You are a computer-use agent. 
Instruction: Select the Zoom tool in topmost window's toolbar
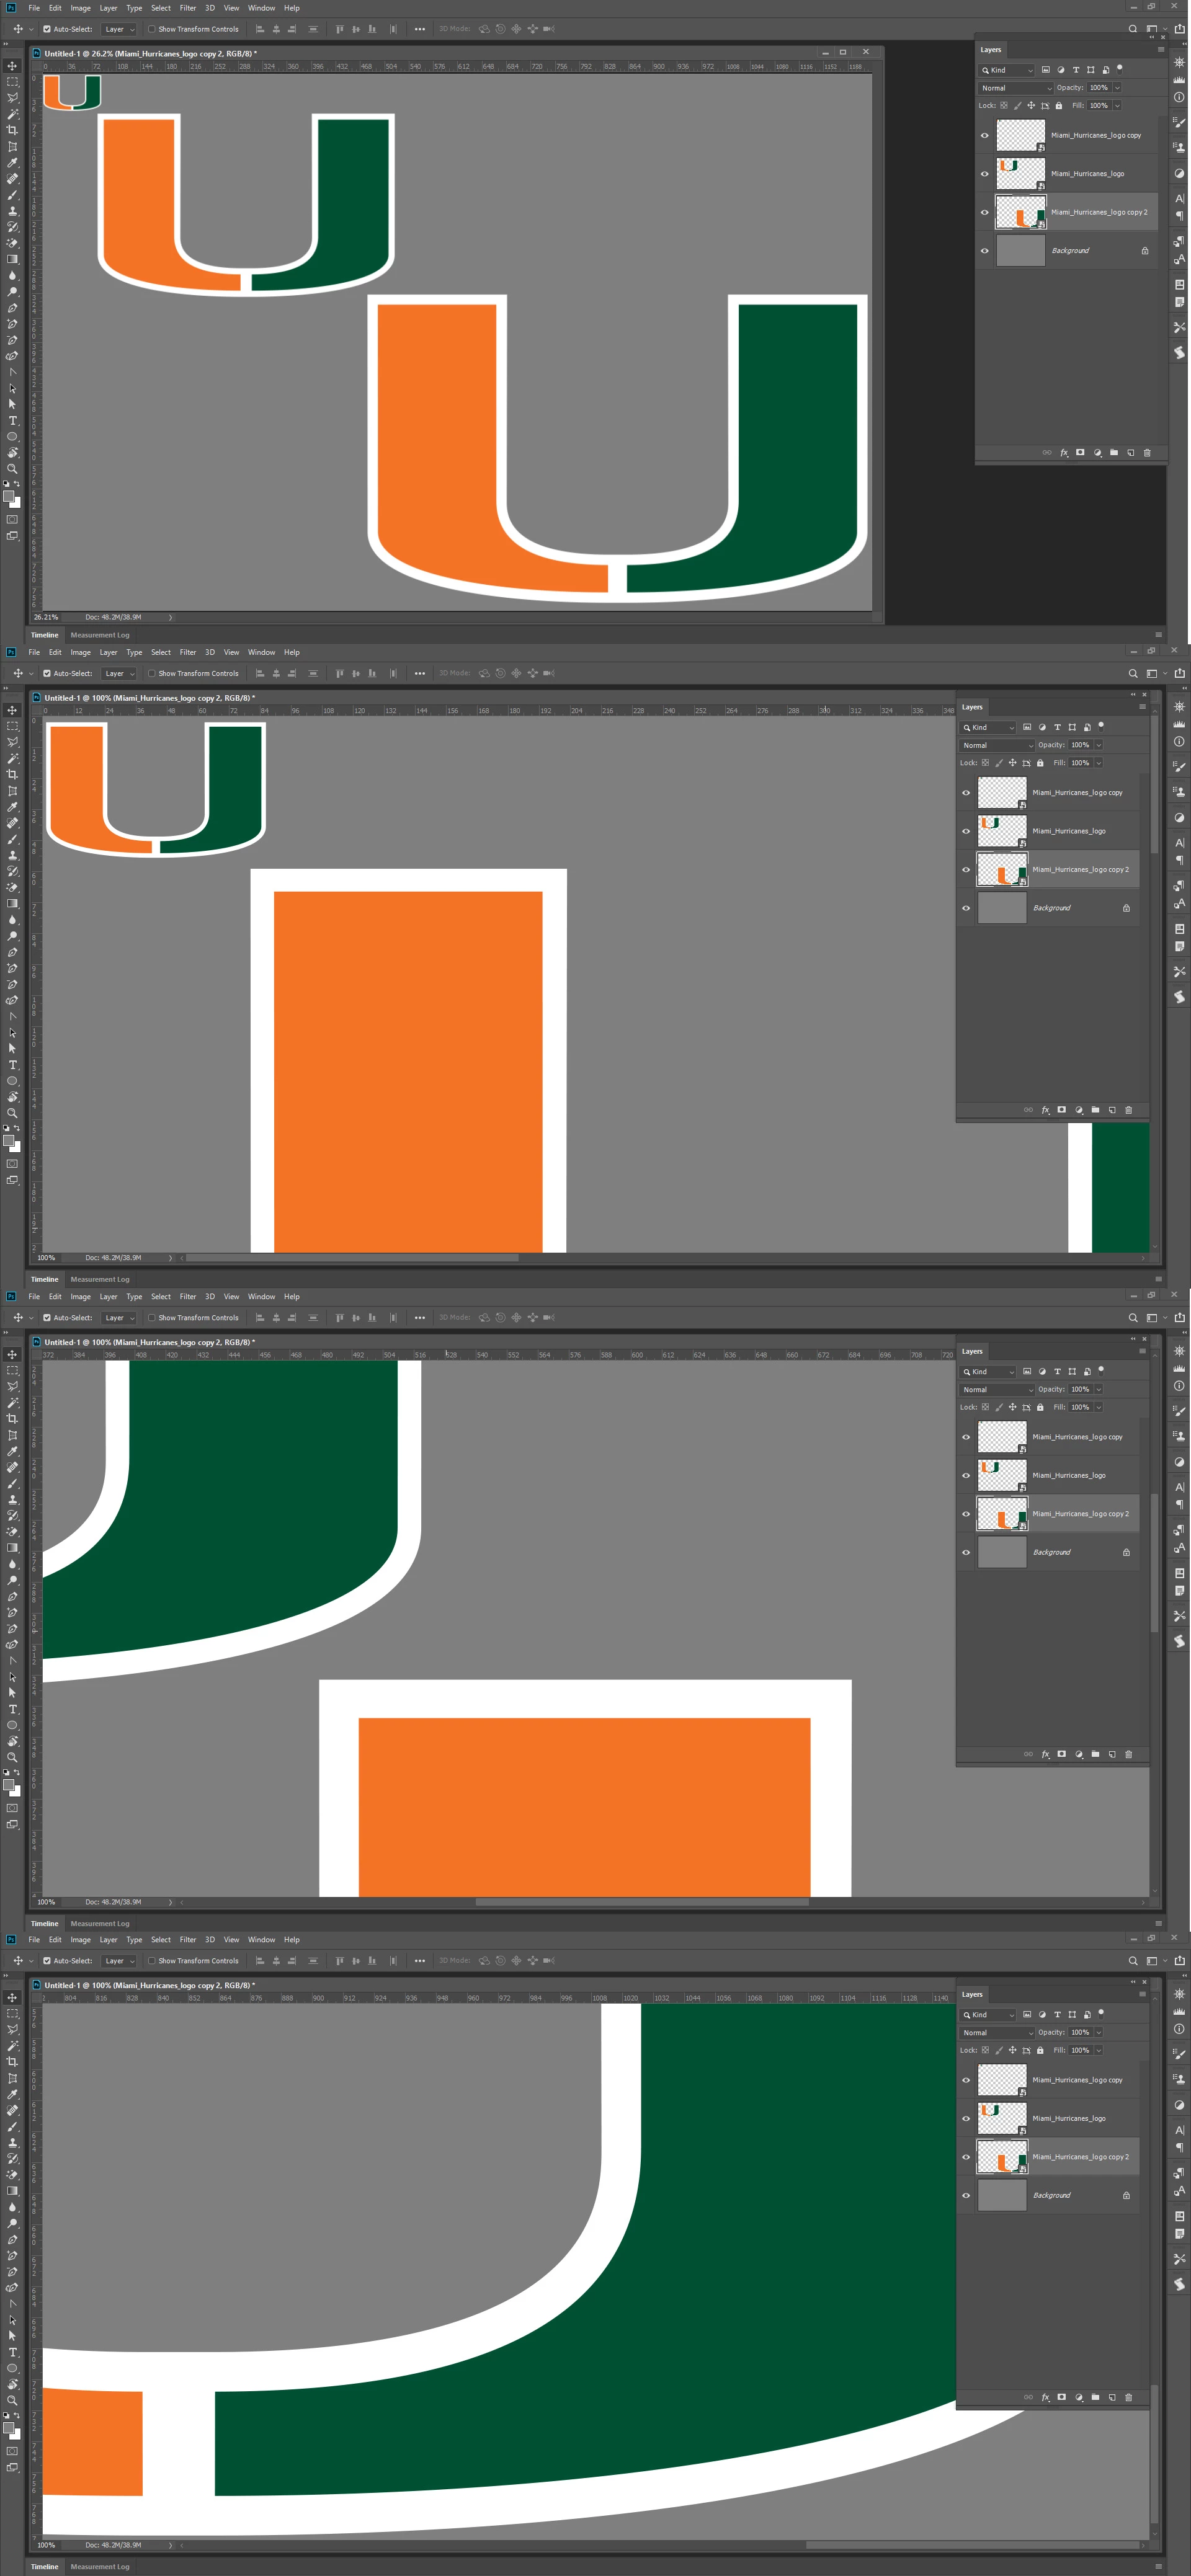point(12,468)
